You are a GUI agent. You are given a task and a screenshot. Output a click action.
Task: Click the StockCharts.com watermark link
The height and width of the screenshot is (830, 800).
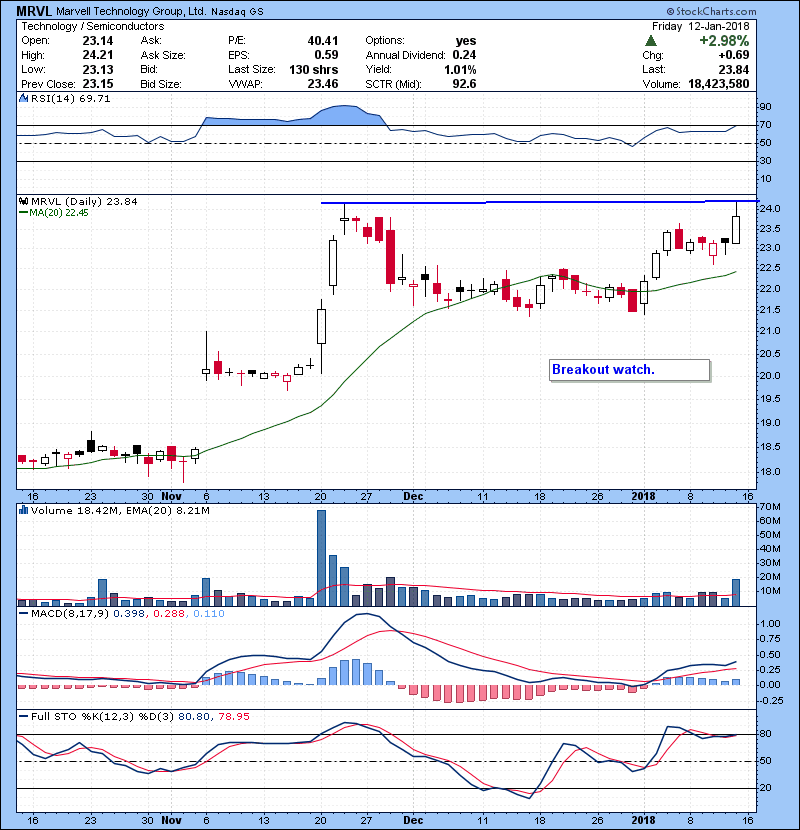[x=712, y=11]
